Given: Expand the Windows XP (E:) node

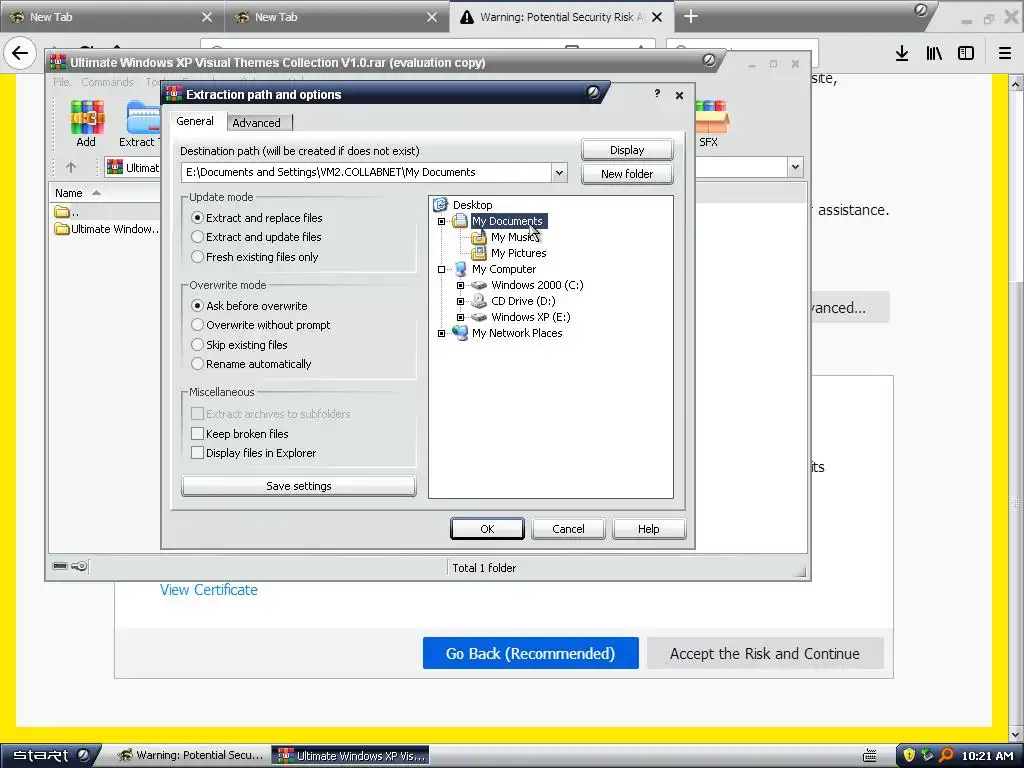Looking at the screenshot, I should [x=460, y=317].
